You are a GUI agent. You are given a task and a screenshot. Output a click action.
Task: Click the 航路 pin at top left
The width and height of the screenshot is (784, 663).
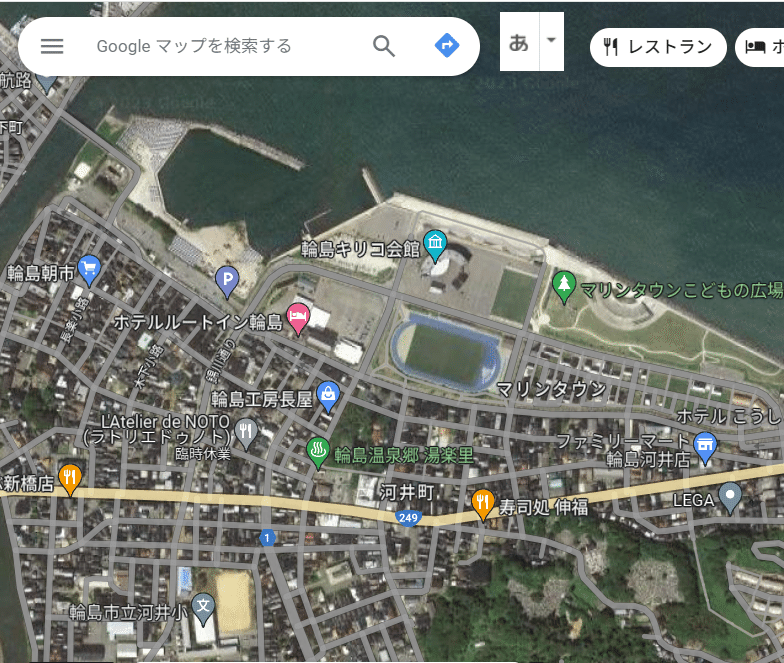(47, 82)
